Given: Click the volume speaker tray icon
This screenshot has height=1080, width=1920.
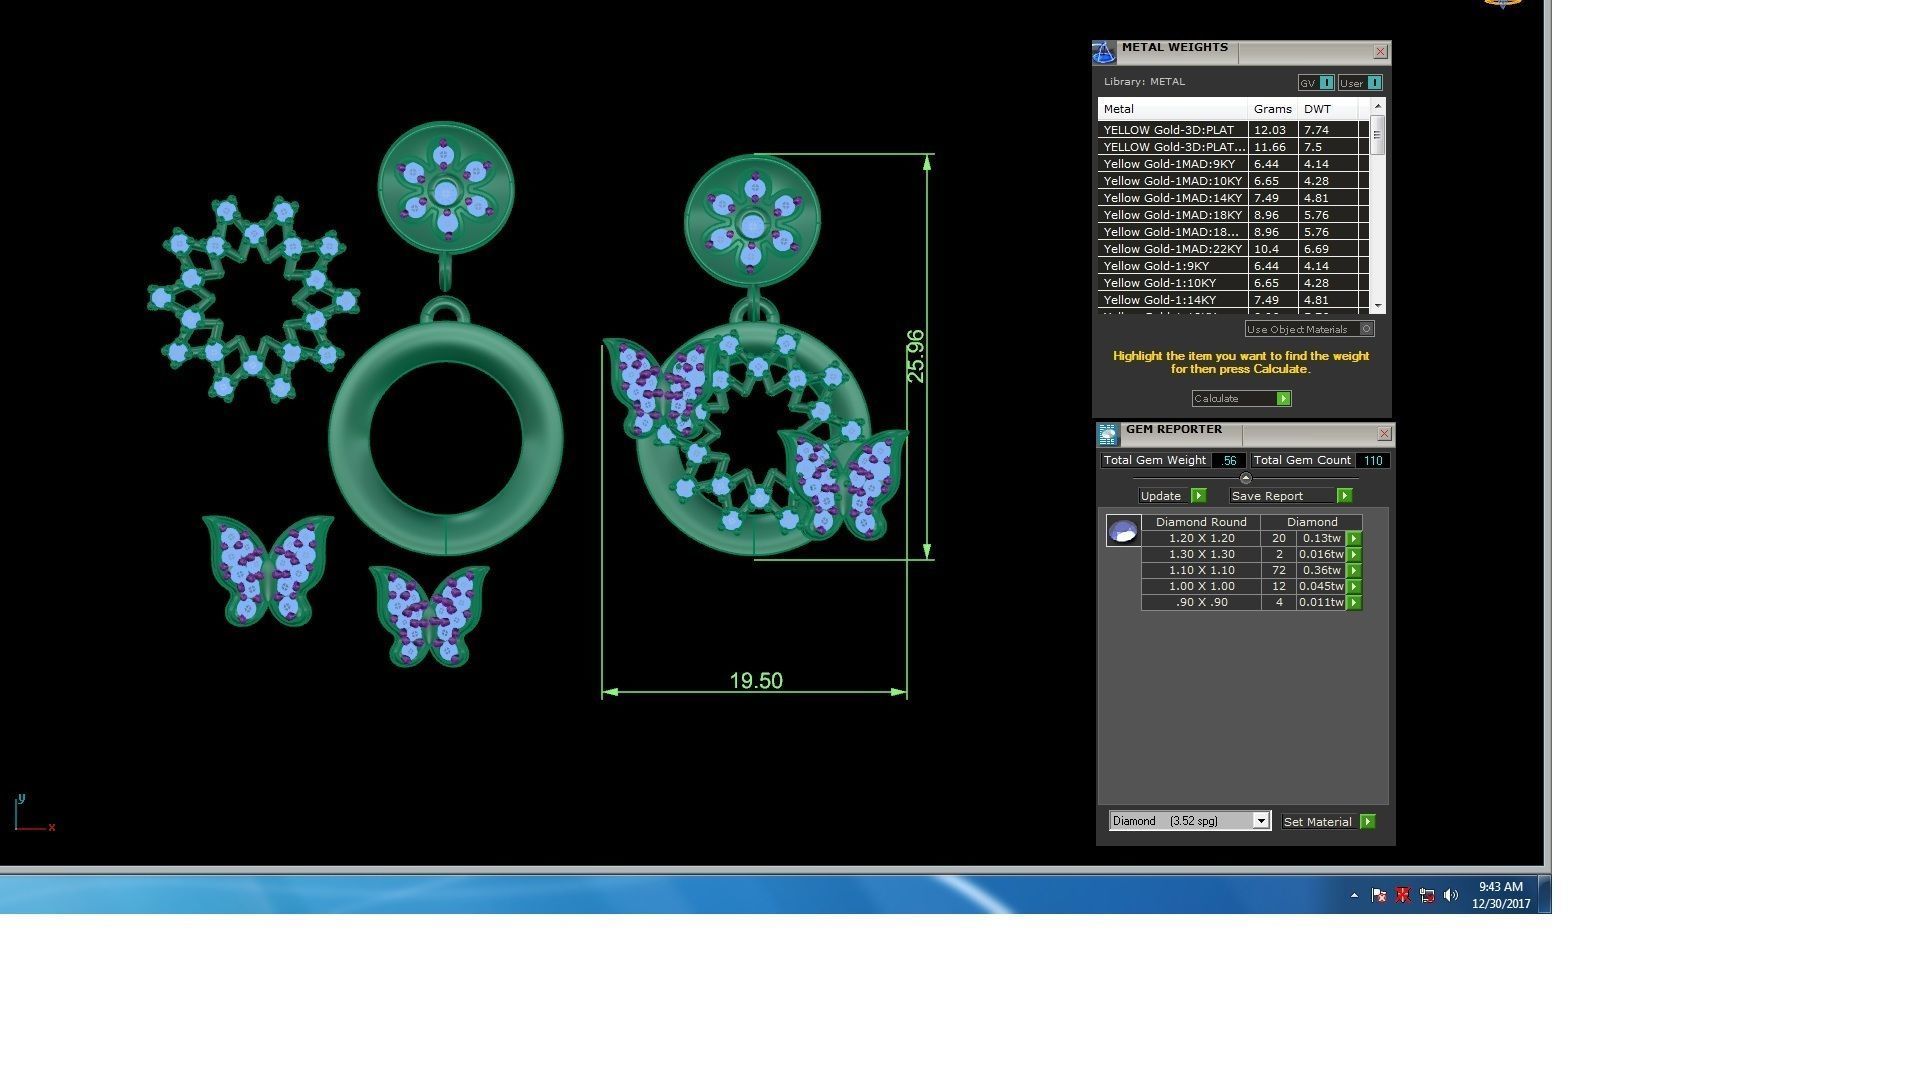Looking at the screenshot, I should [x=1451, y=895].
